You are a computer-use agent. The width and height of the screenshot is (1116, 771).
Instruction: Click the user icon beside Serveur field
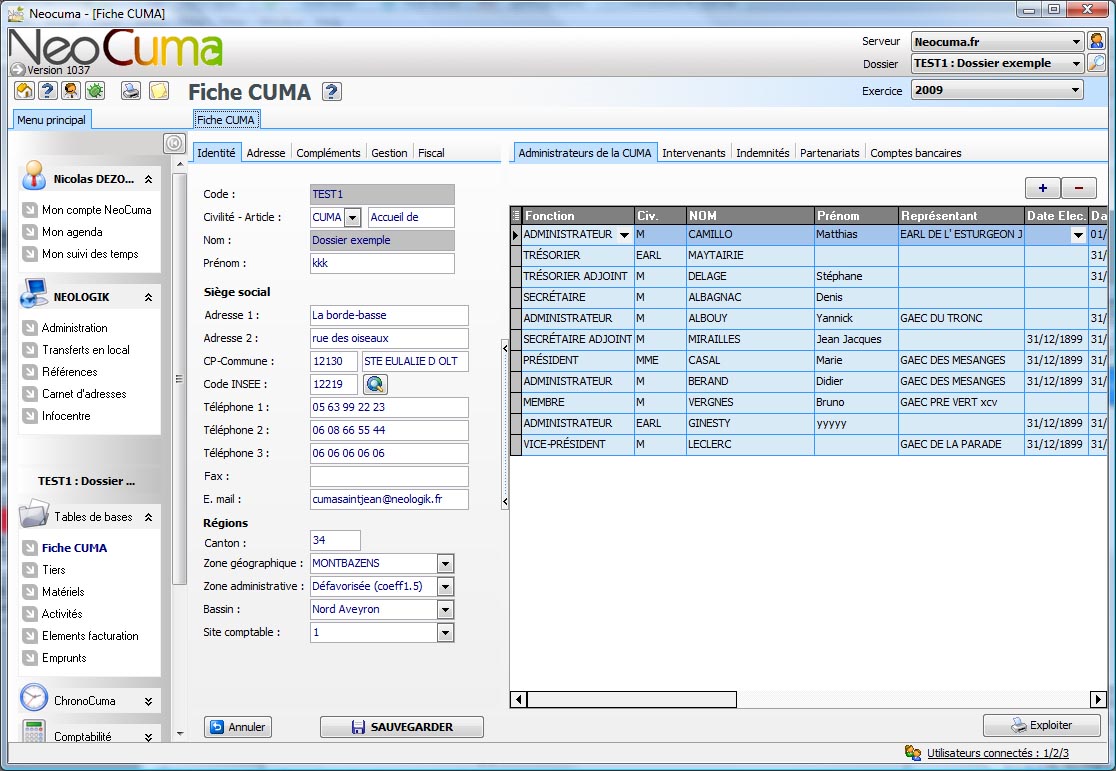[x=1096, y=41]
